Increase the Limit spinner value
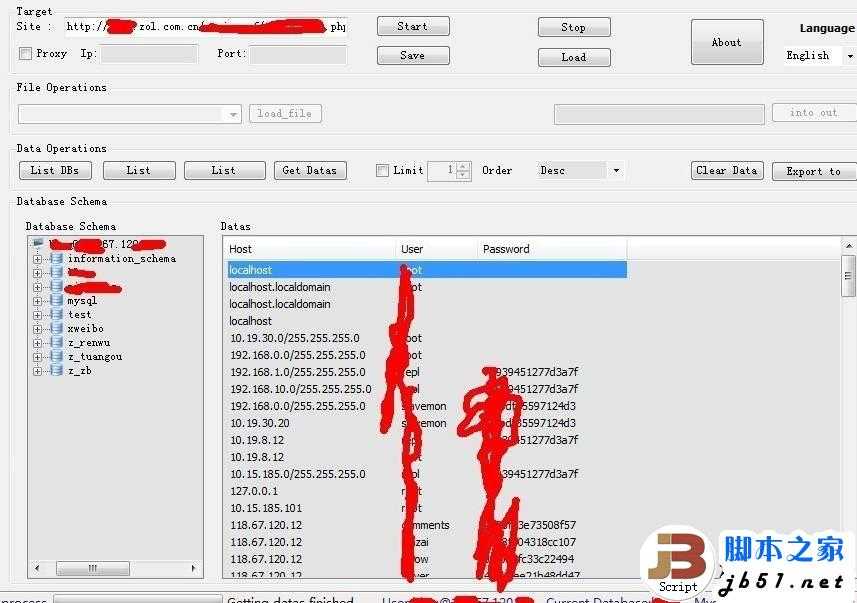This screenshot has height=603, width=857. tap(463, 166)
